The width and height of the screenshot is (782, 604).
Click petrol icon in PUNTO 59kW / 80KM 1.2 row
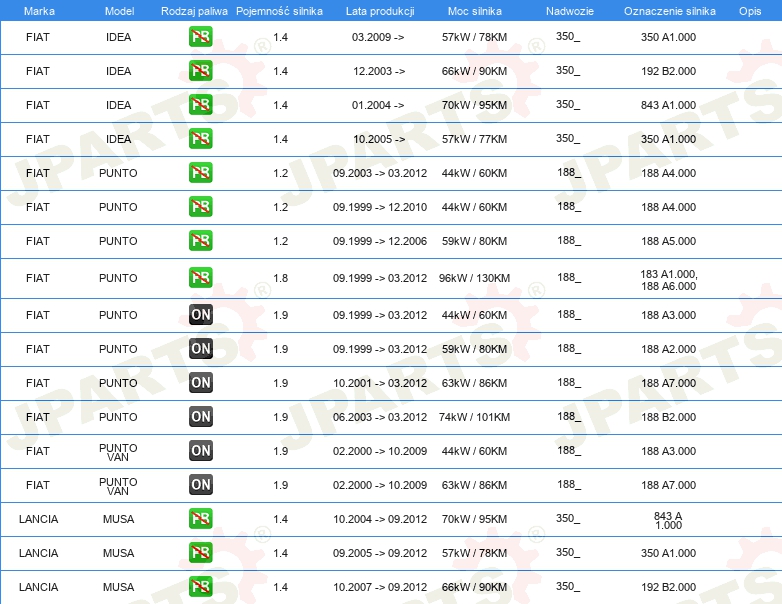[200, 240]
